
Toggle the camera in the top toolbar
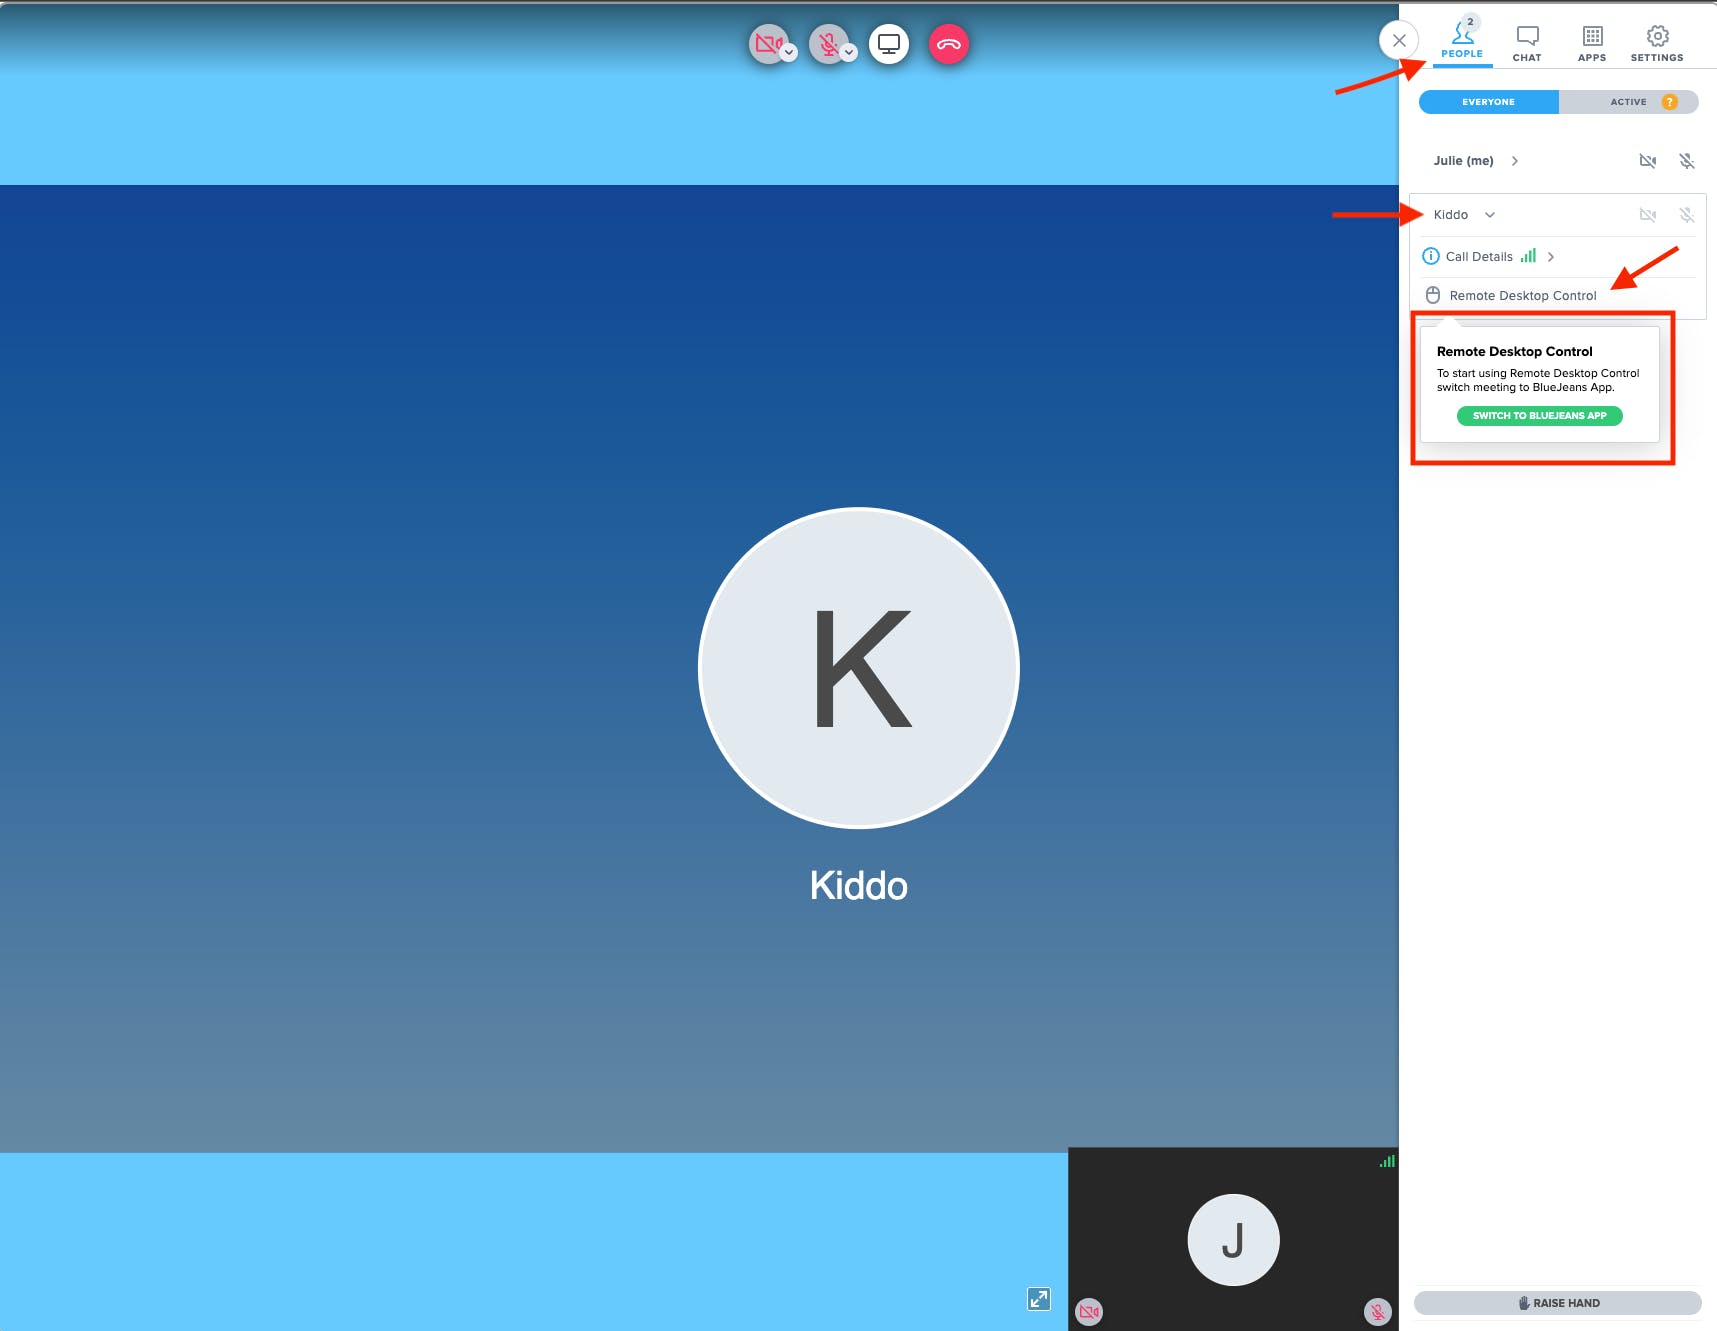pos(767,43)
